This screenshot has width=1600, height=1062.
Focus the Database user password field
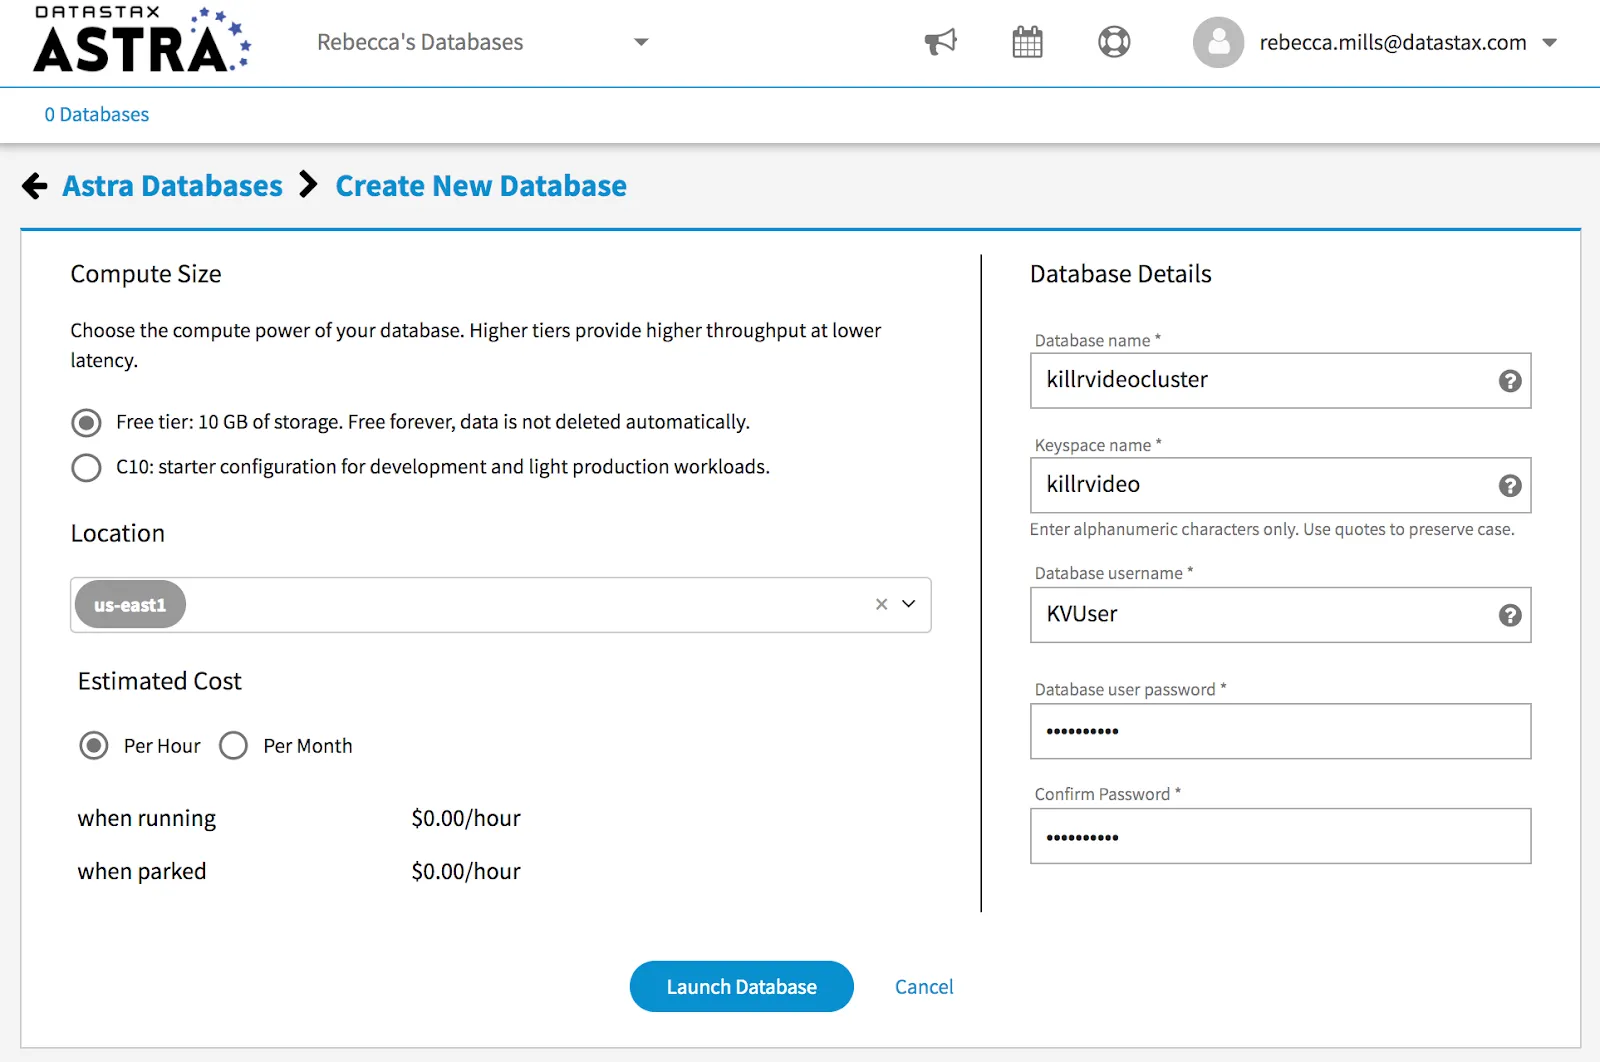(1281, 731)
